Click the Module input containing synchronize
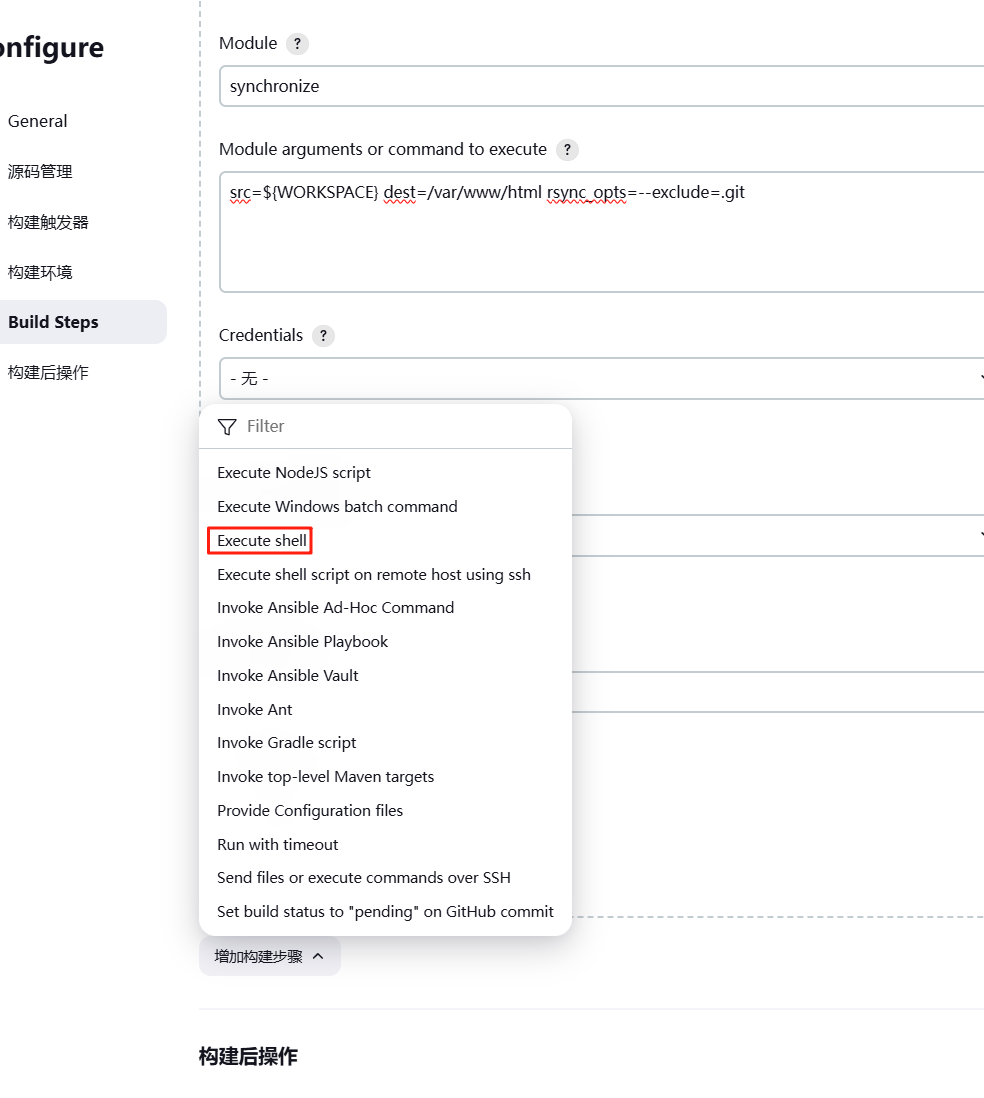Viewport: 984px width, 1098px height. 602,86
